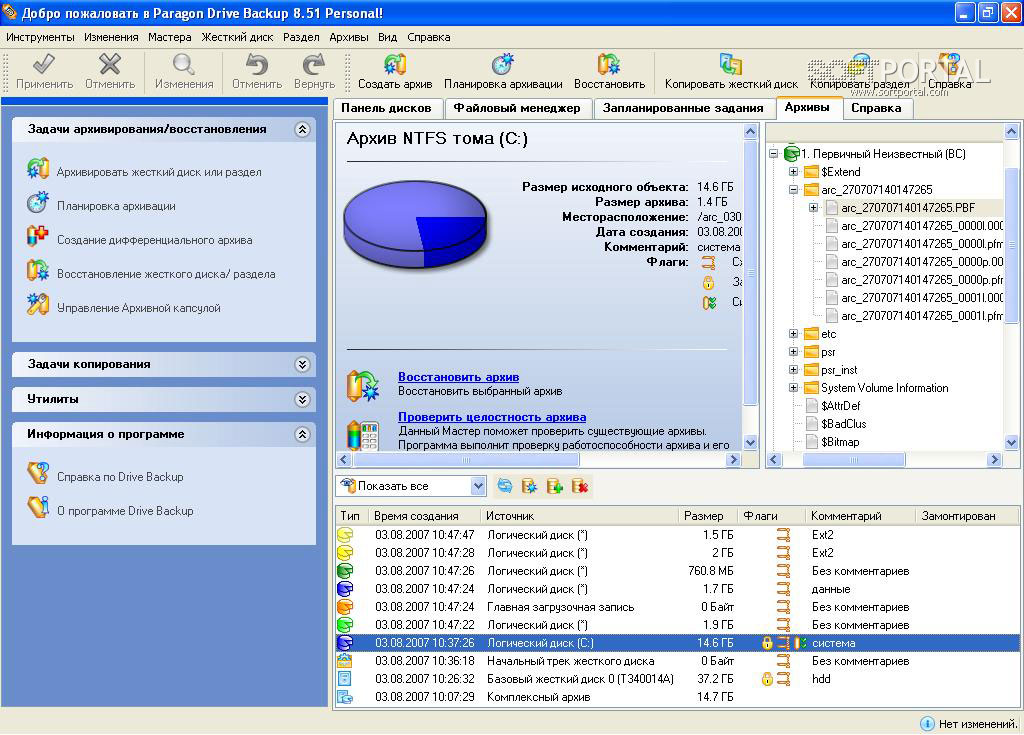Click scroll-down arrow of the file tree panel
This screenshot has width=1024, height=735.
[x=1011, y=442]
